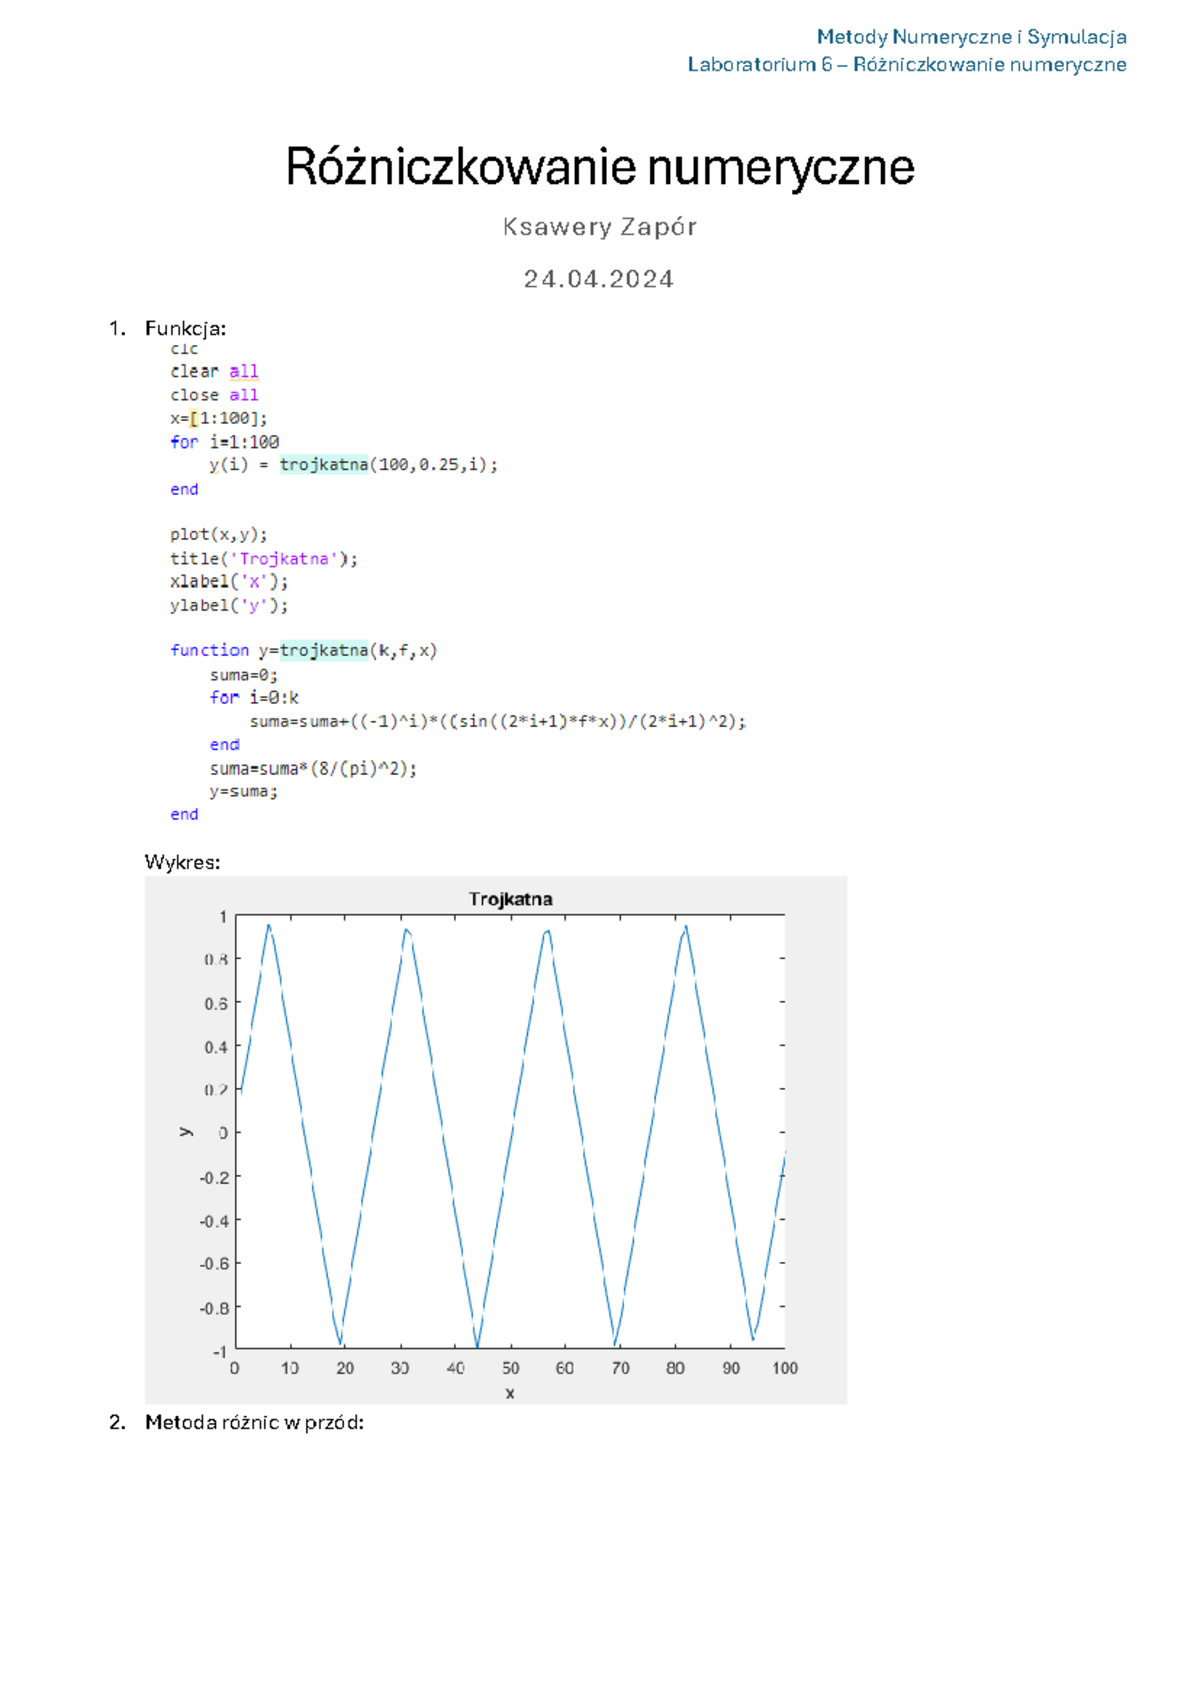Image resolution: width=1200 pixels, height=1696 pixels.
Task: Click the y-axis tick label "-0.6"
Action: [x=214, y=1264]
